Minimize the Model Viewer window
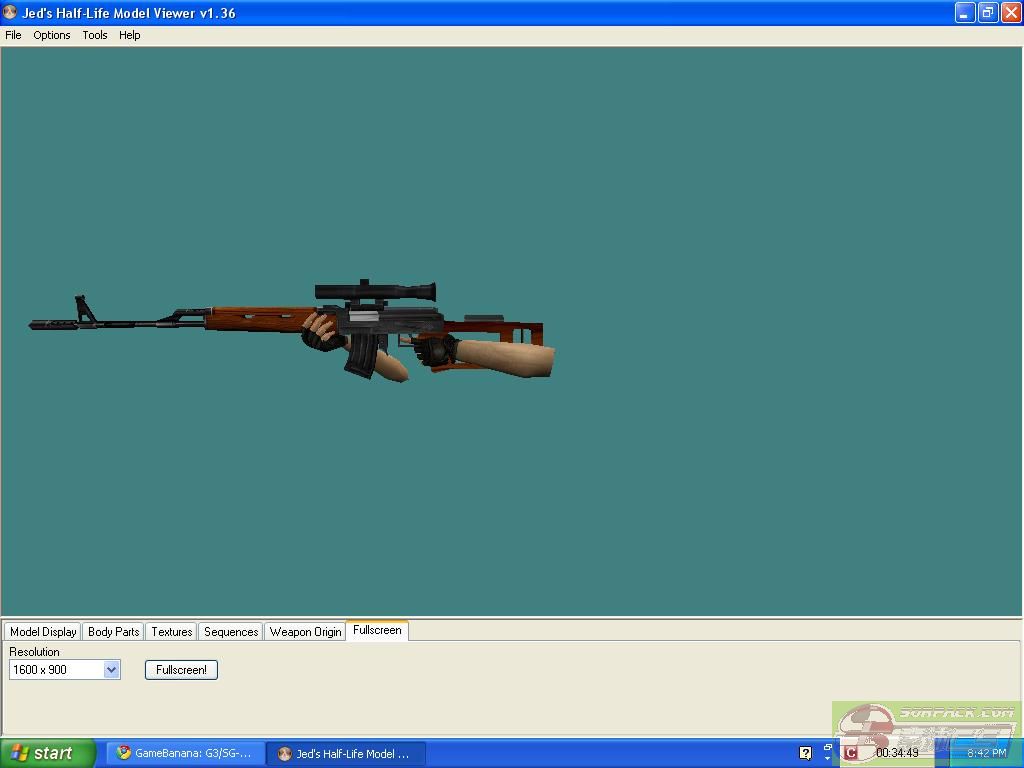The width and height of the screenshot is (1024, 768). coord(965,12)
